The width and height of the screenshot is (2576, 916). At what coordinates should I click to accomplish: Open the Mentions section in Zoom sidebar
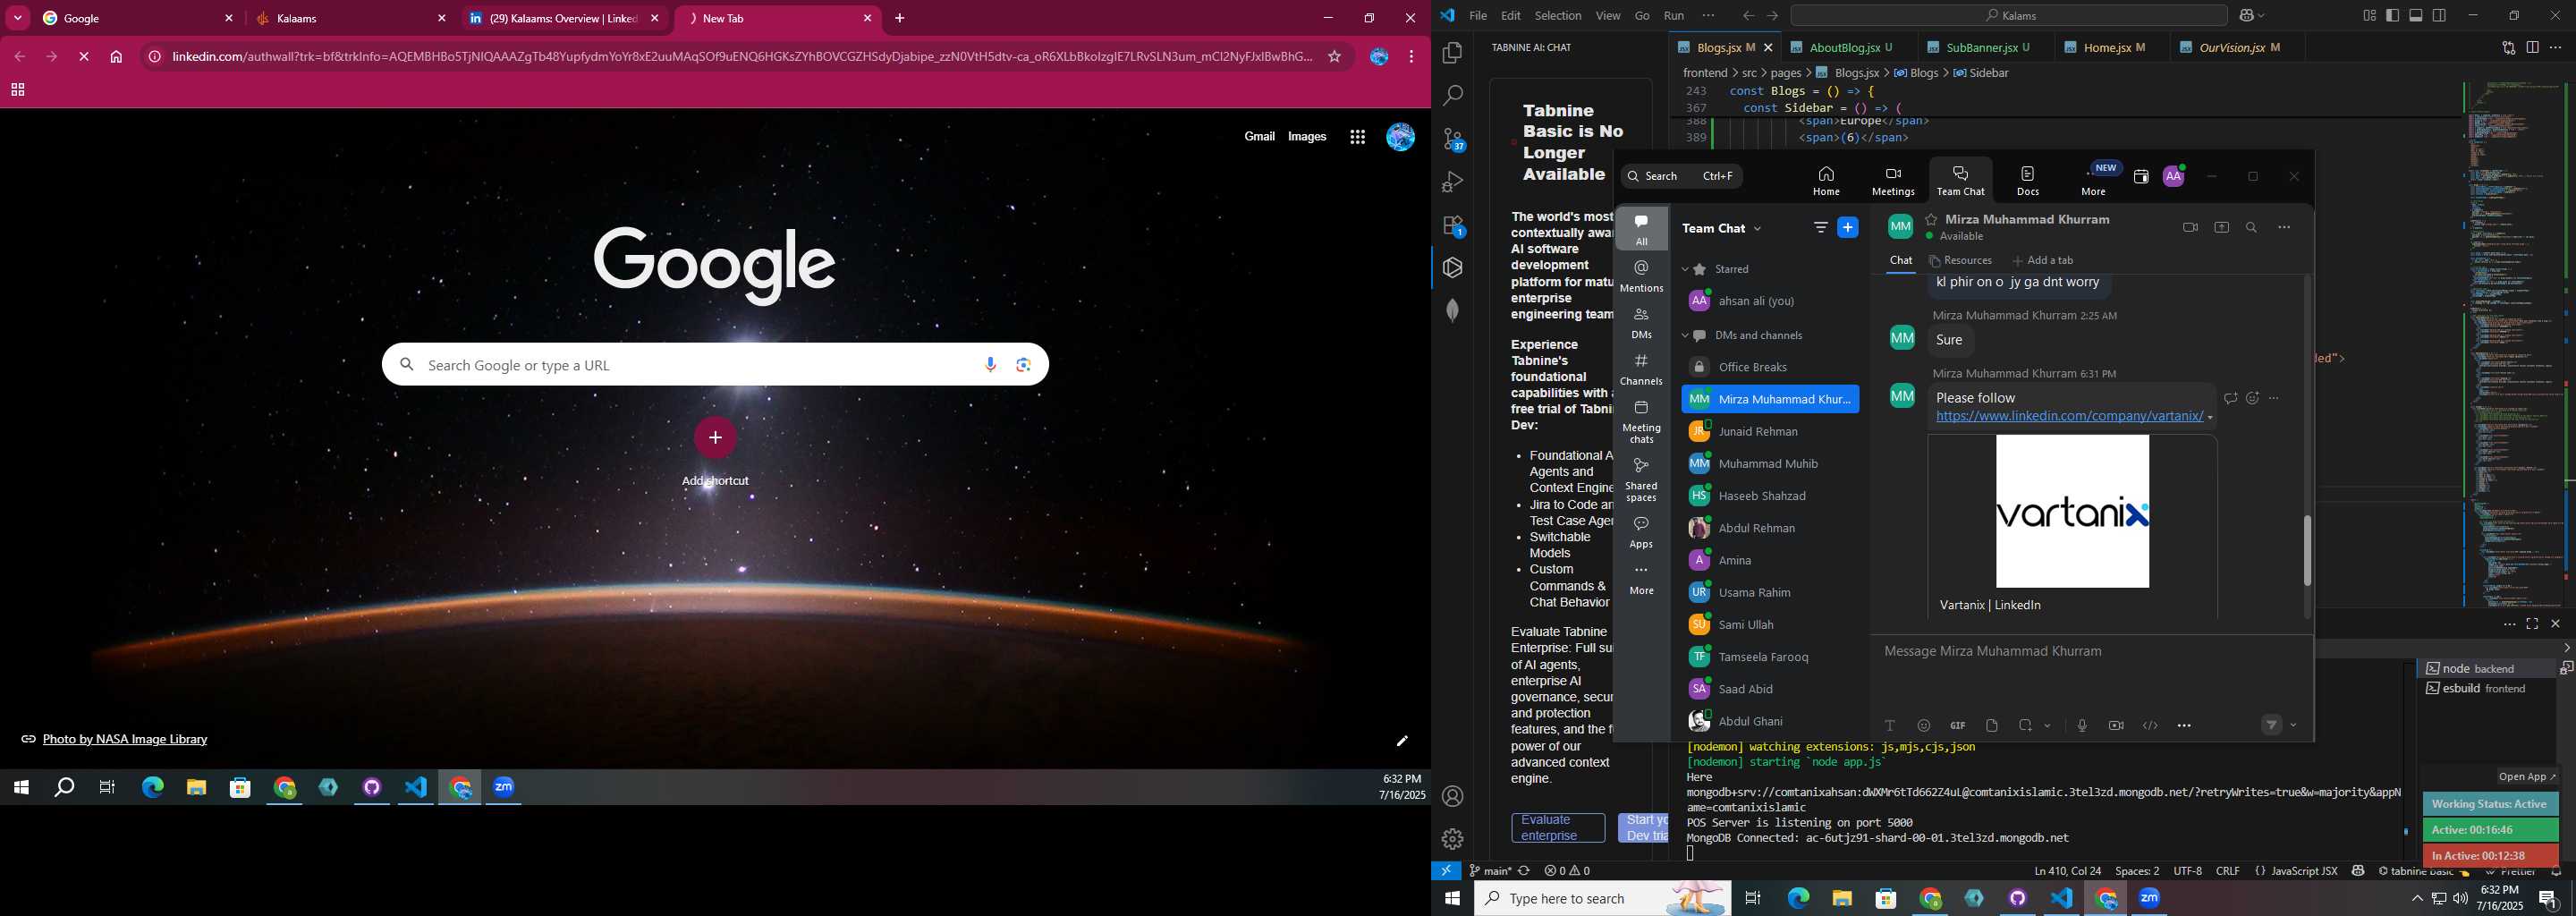coord(1641,276)
